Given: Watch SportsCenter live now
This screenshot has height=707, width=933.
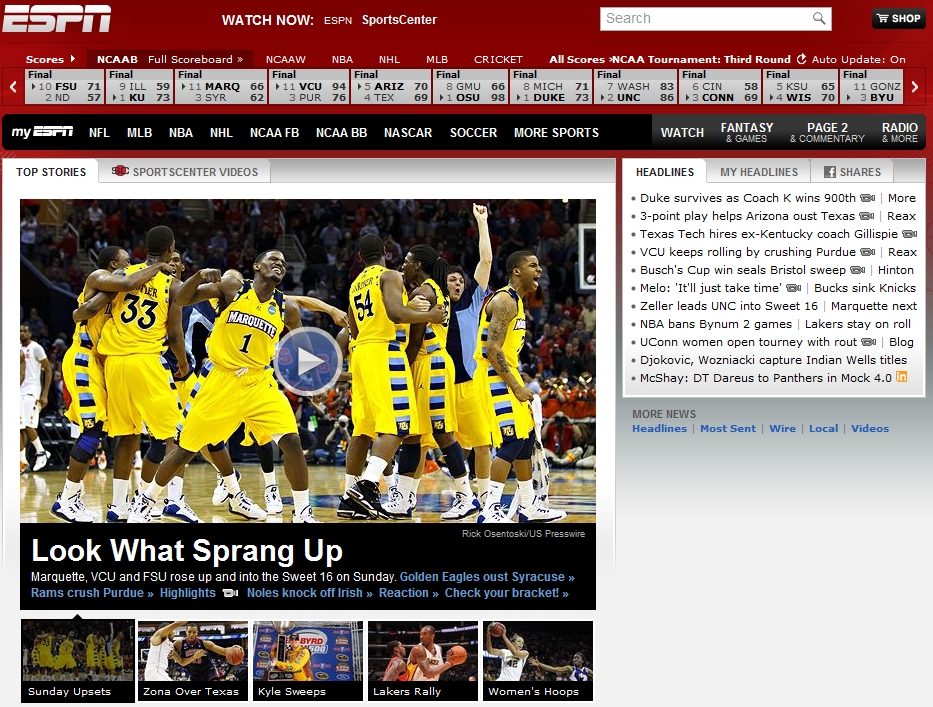Looking at the screenshot, I should (x=399, y=20).
